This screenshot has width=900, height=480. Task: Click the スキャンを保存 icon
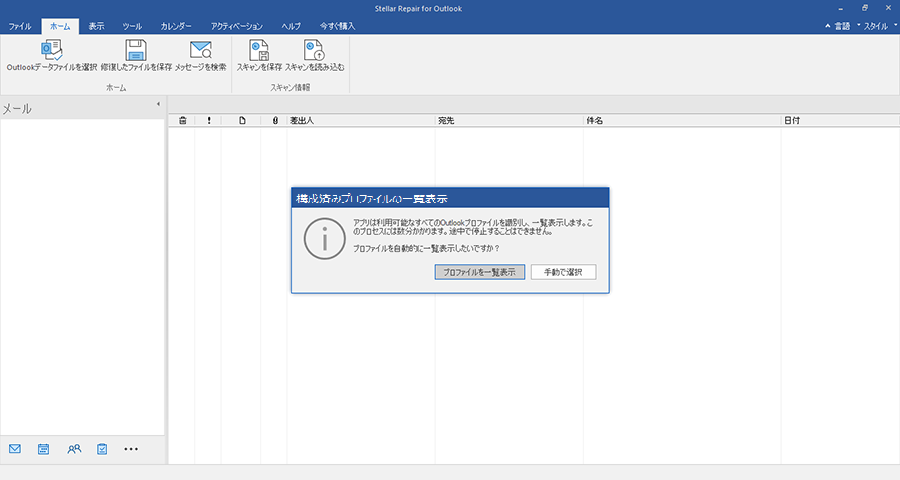click(x=259, y=50)
